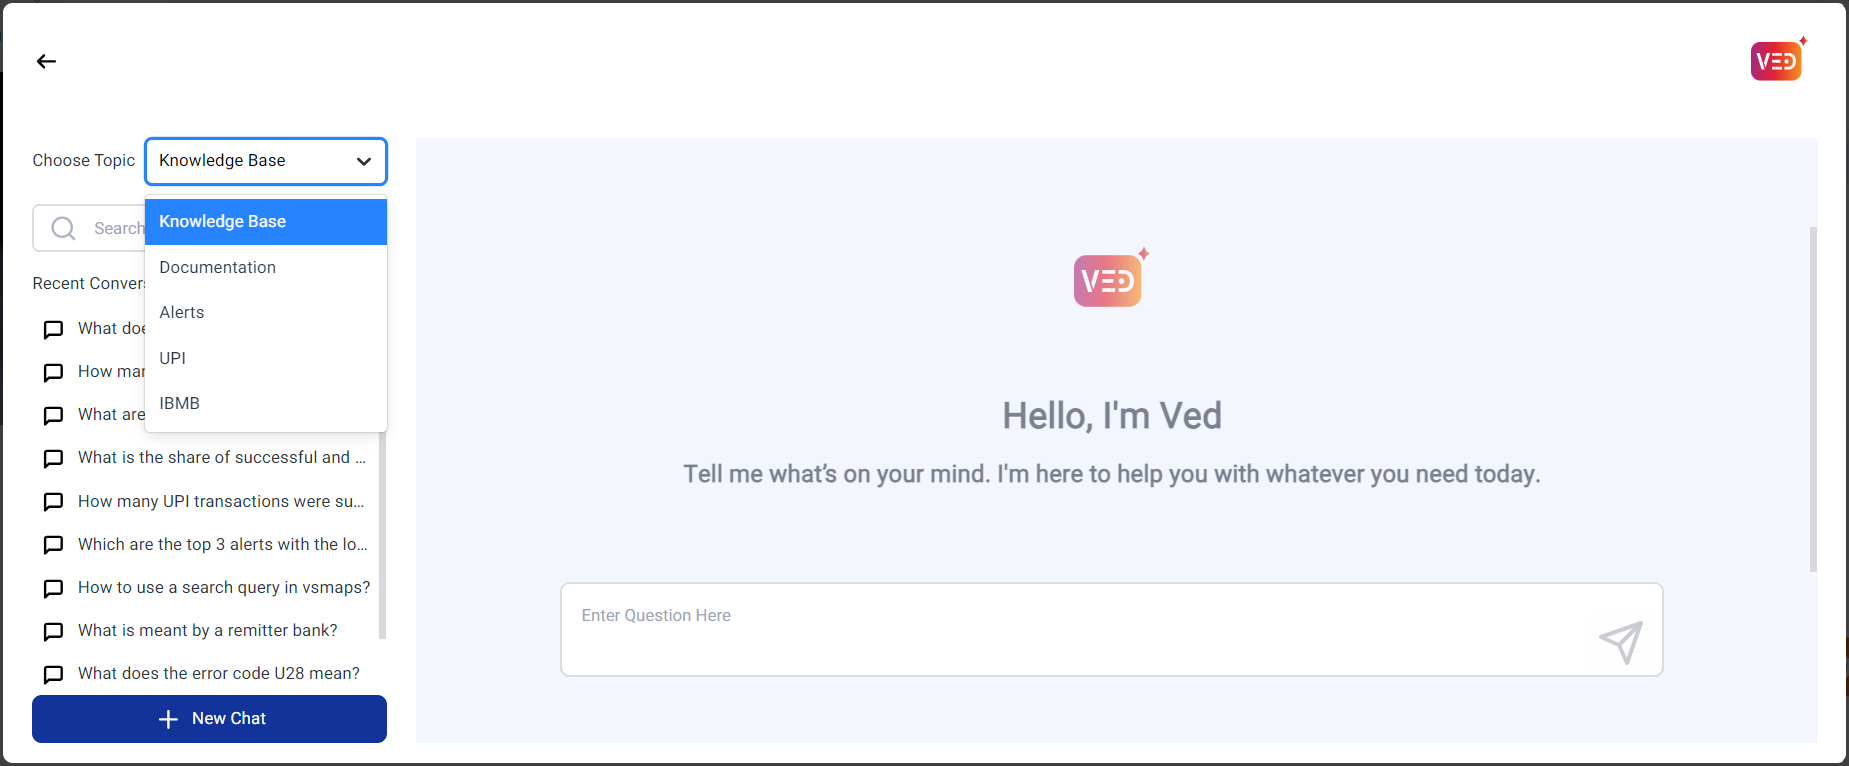Click the send message paper plane icon
Screen dimensions: 1849x766
pos(1621,641)
